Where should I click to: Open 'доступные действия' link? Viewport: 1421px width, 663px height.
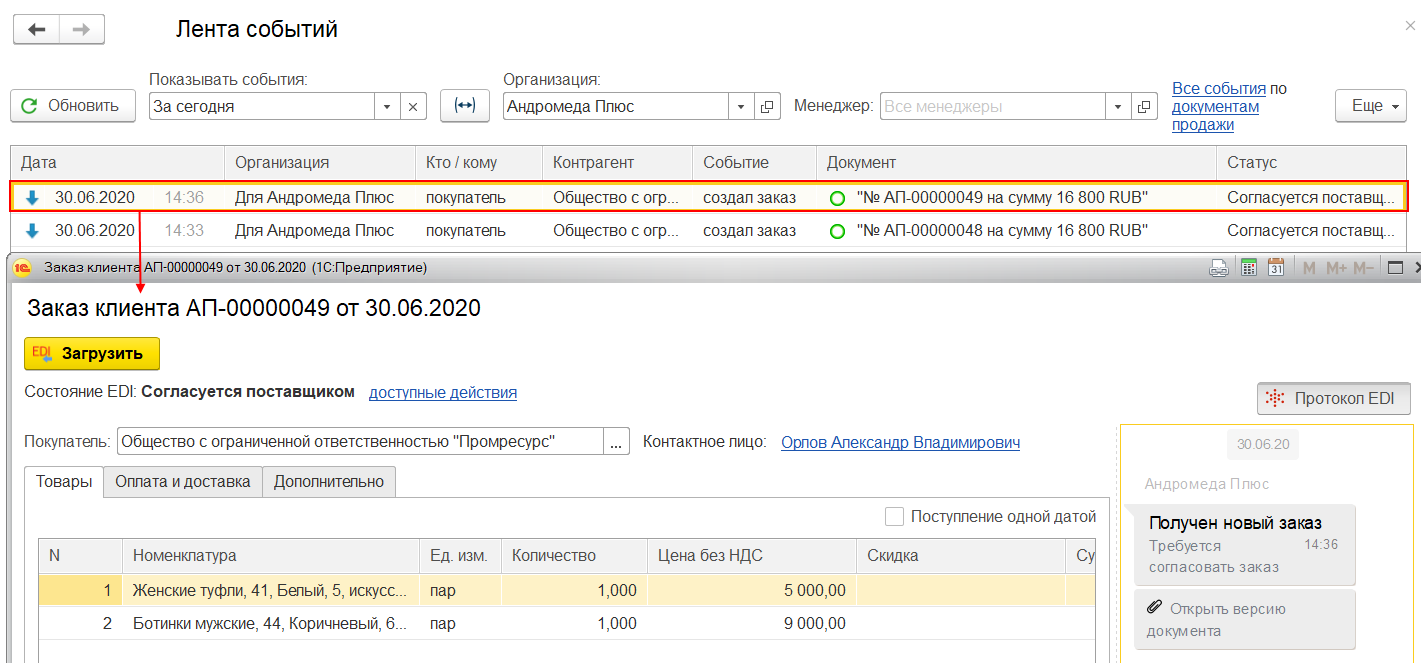[x=443, y=392]
